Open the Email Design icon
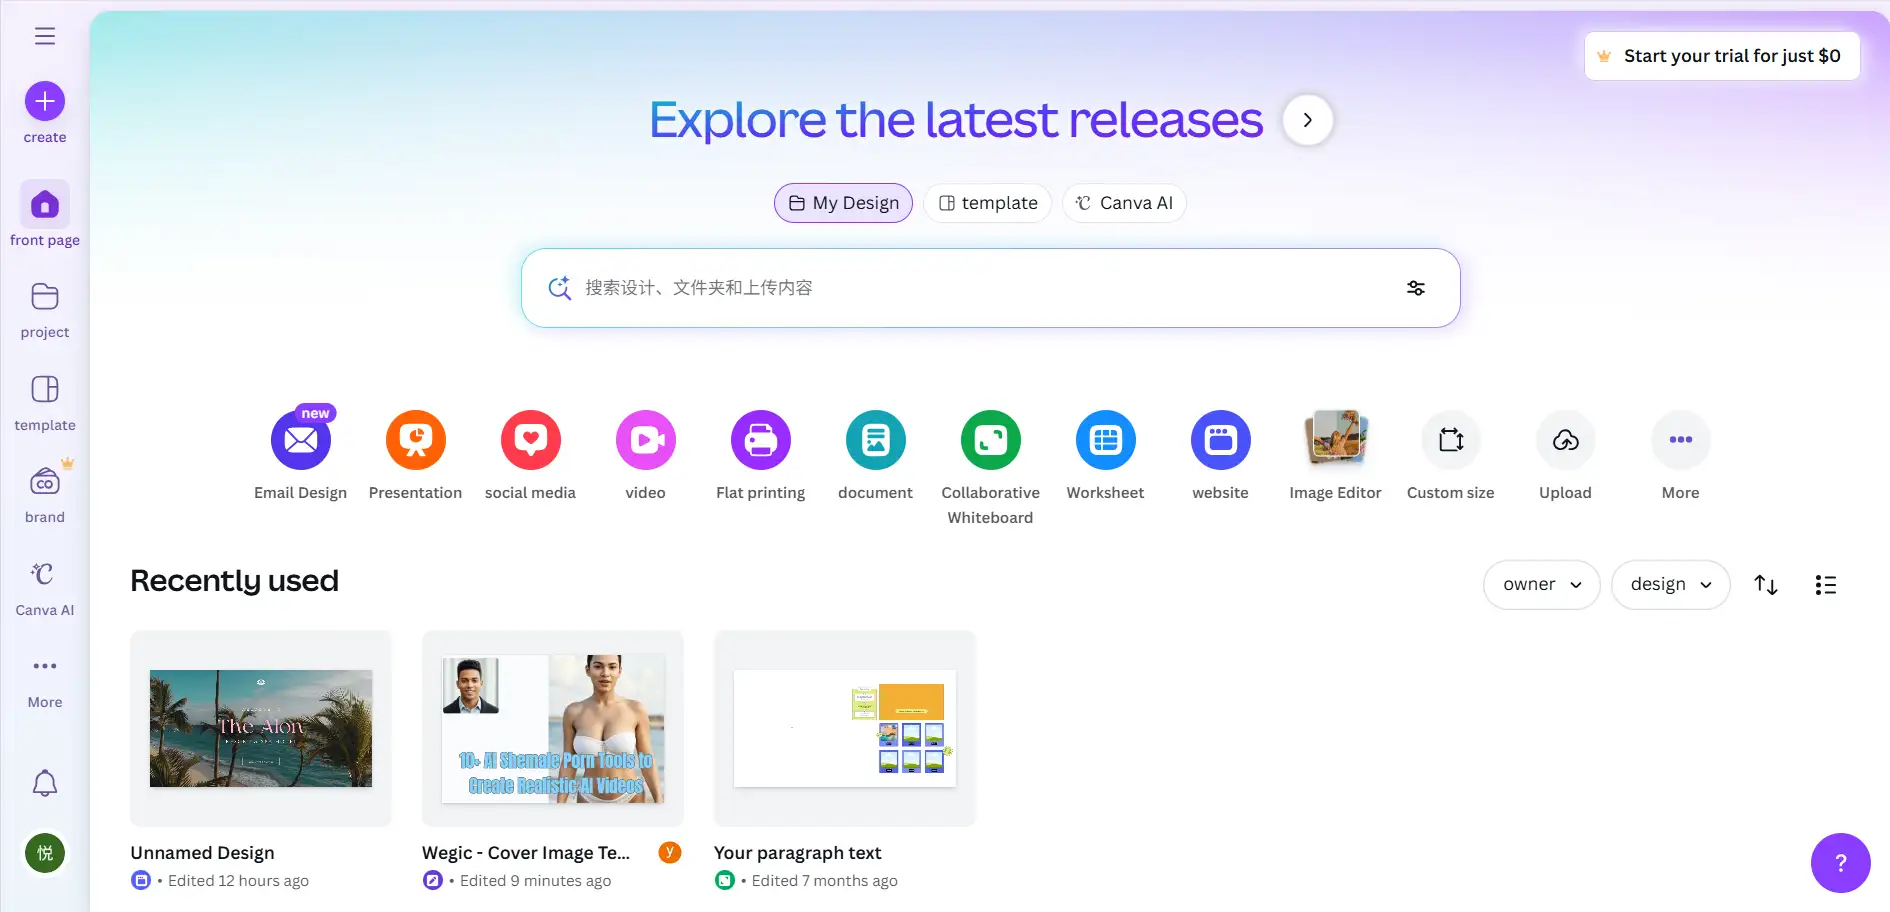This screenshot has height=912, width=1890. (x=301, y=440)
